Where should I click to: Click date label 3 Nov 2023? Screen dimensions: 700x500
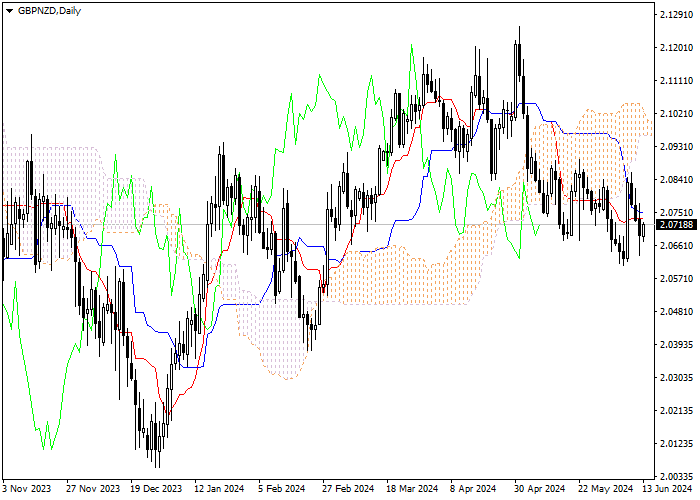(x=27, y=489)
